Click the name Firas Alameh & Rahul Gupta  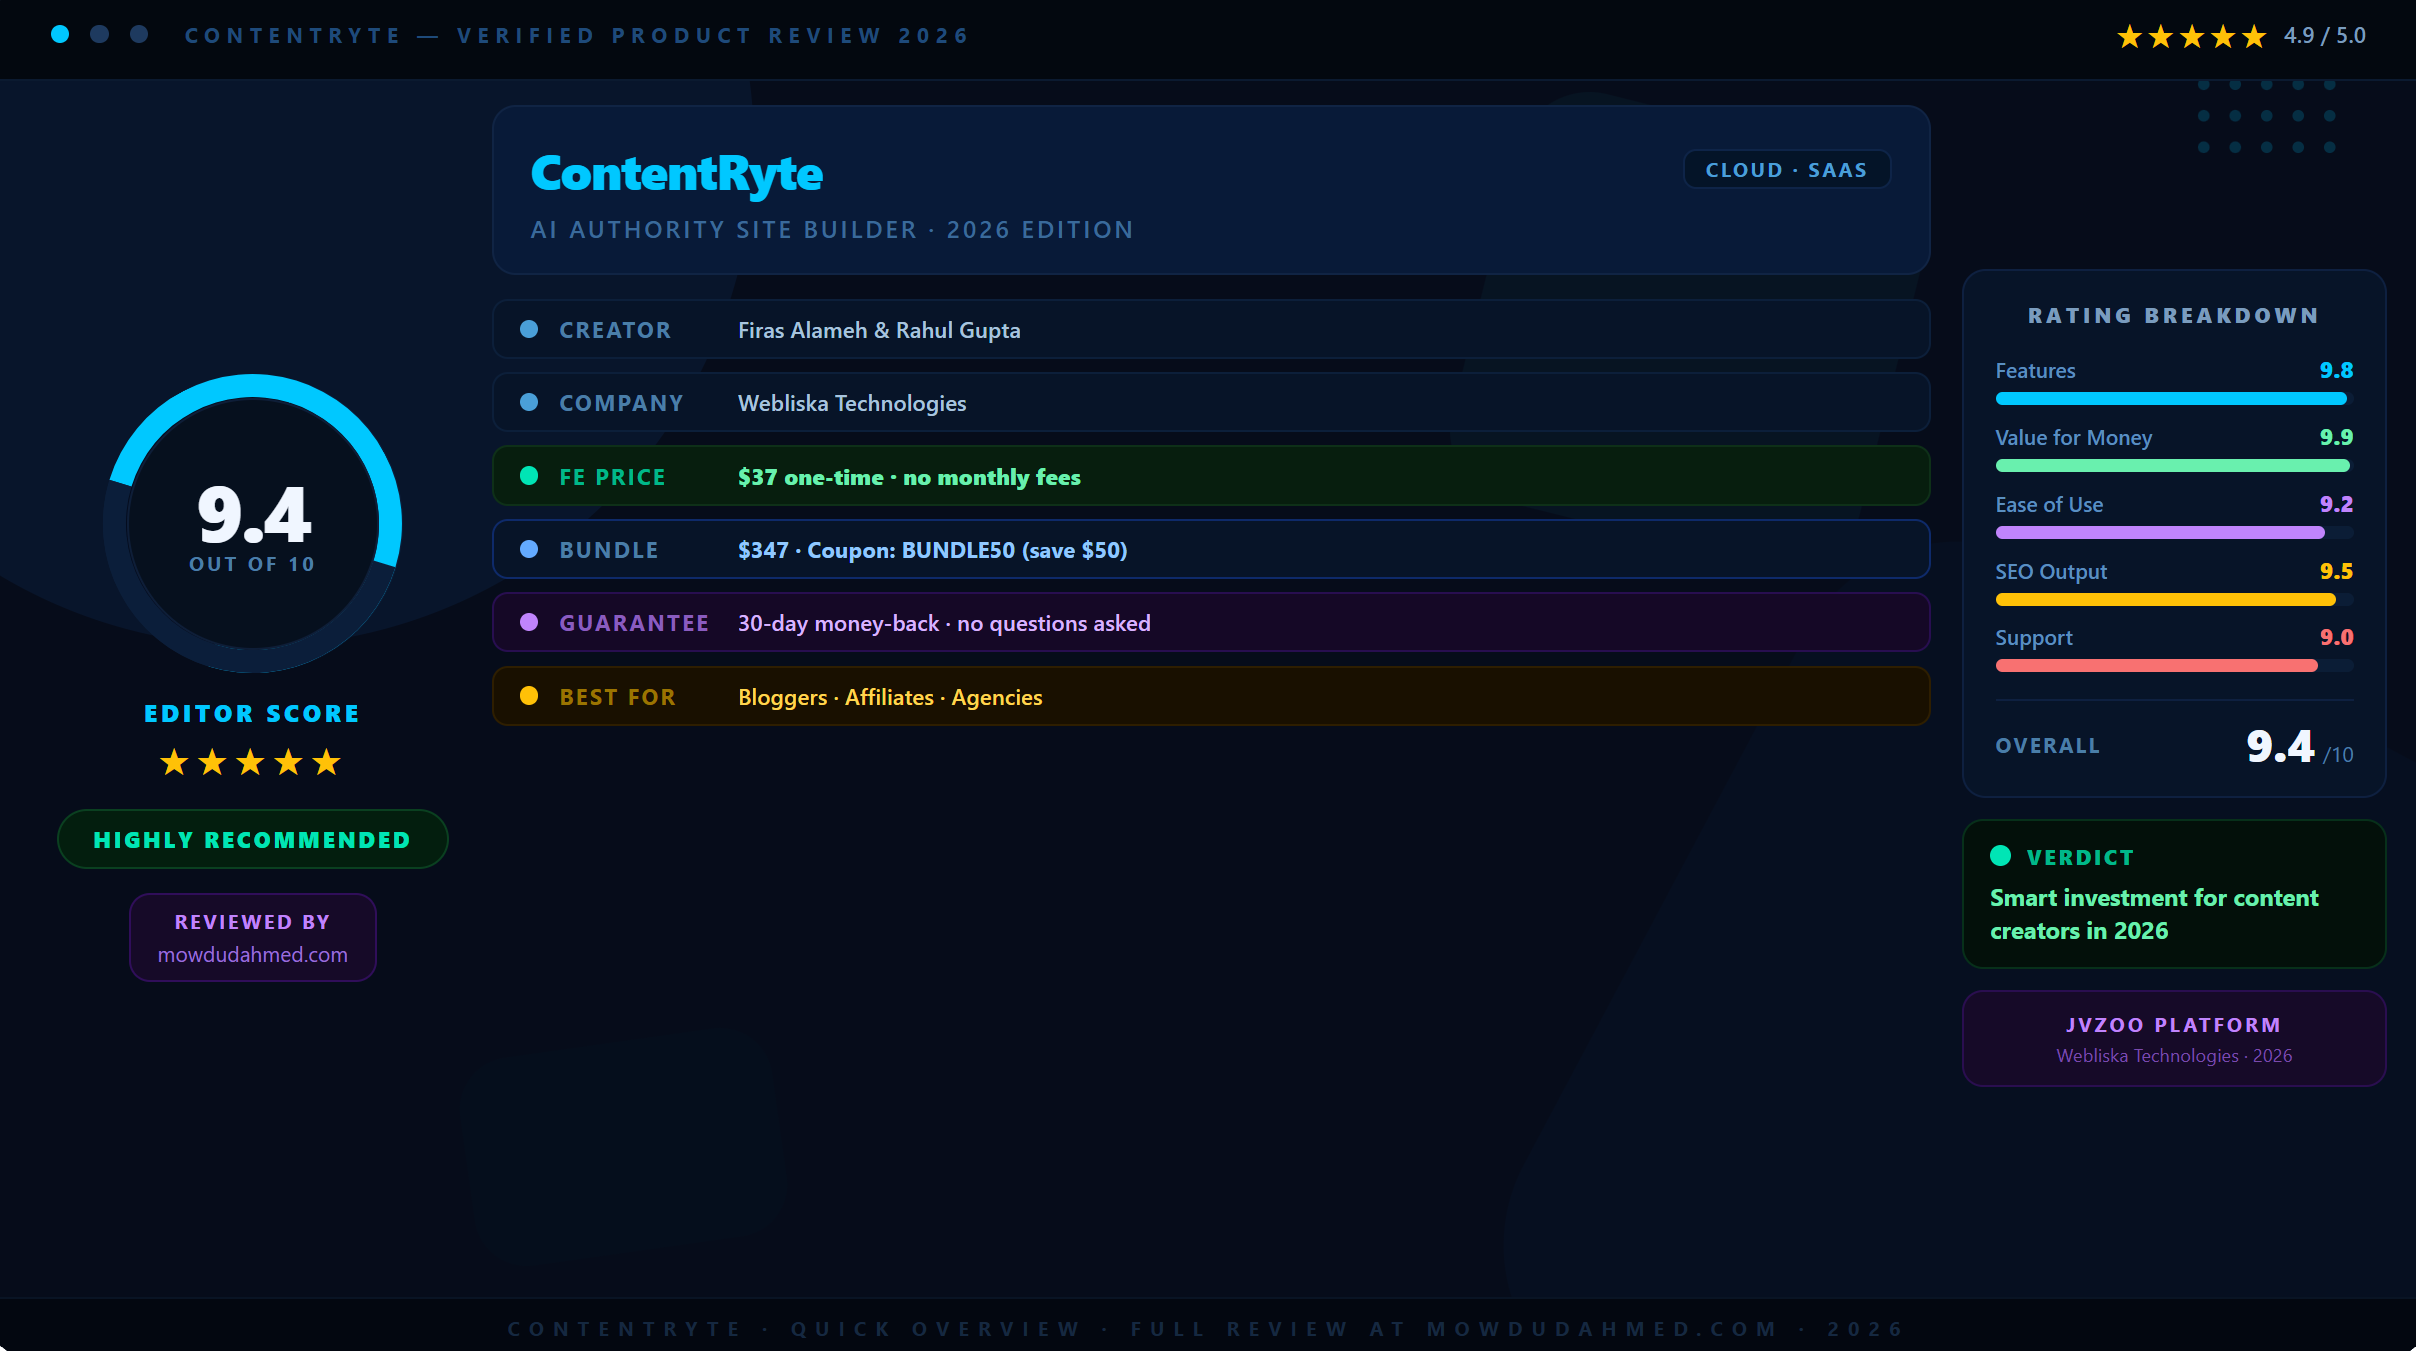pos(879,330)
